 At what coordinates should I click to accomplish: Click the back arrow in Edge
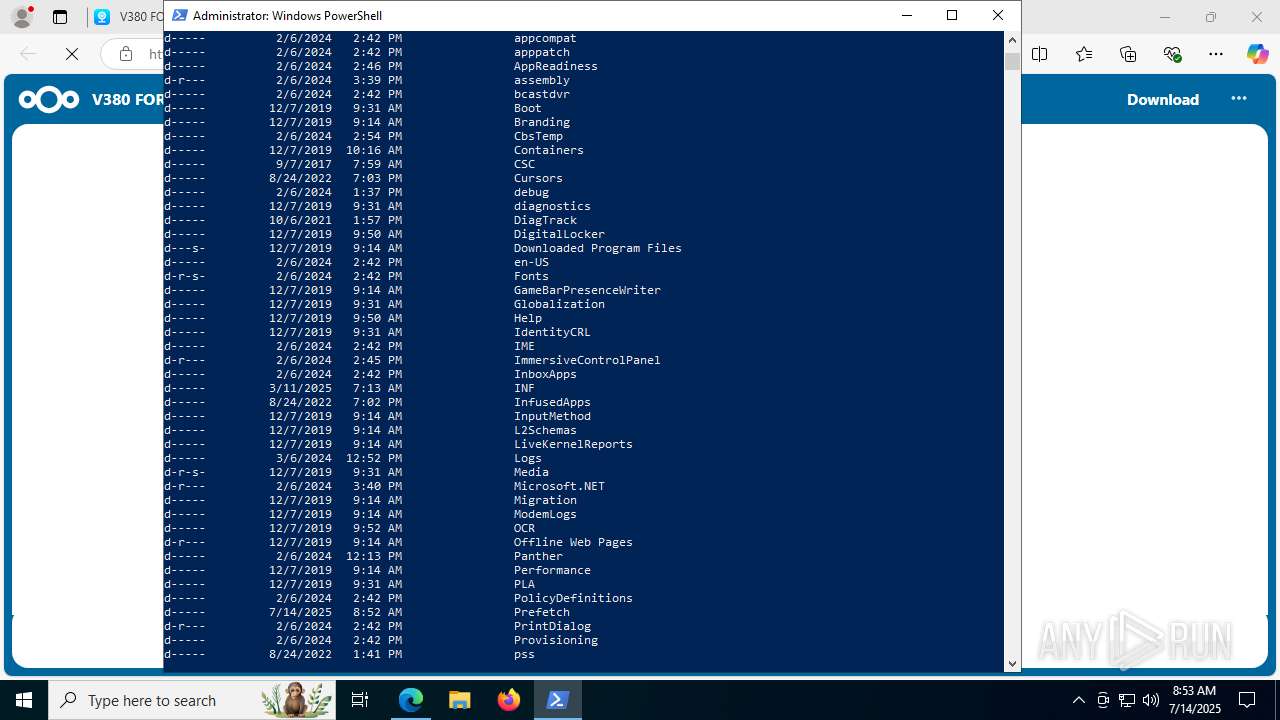click(x=28, y=54)
